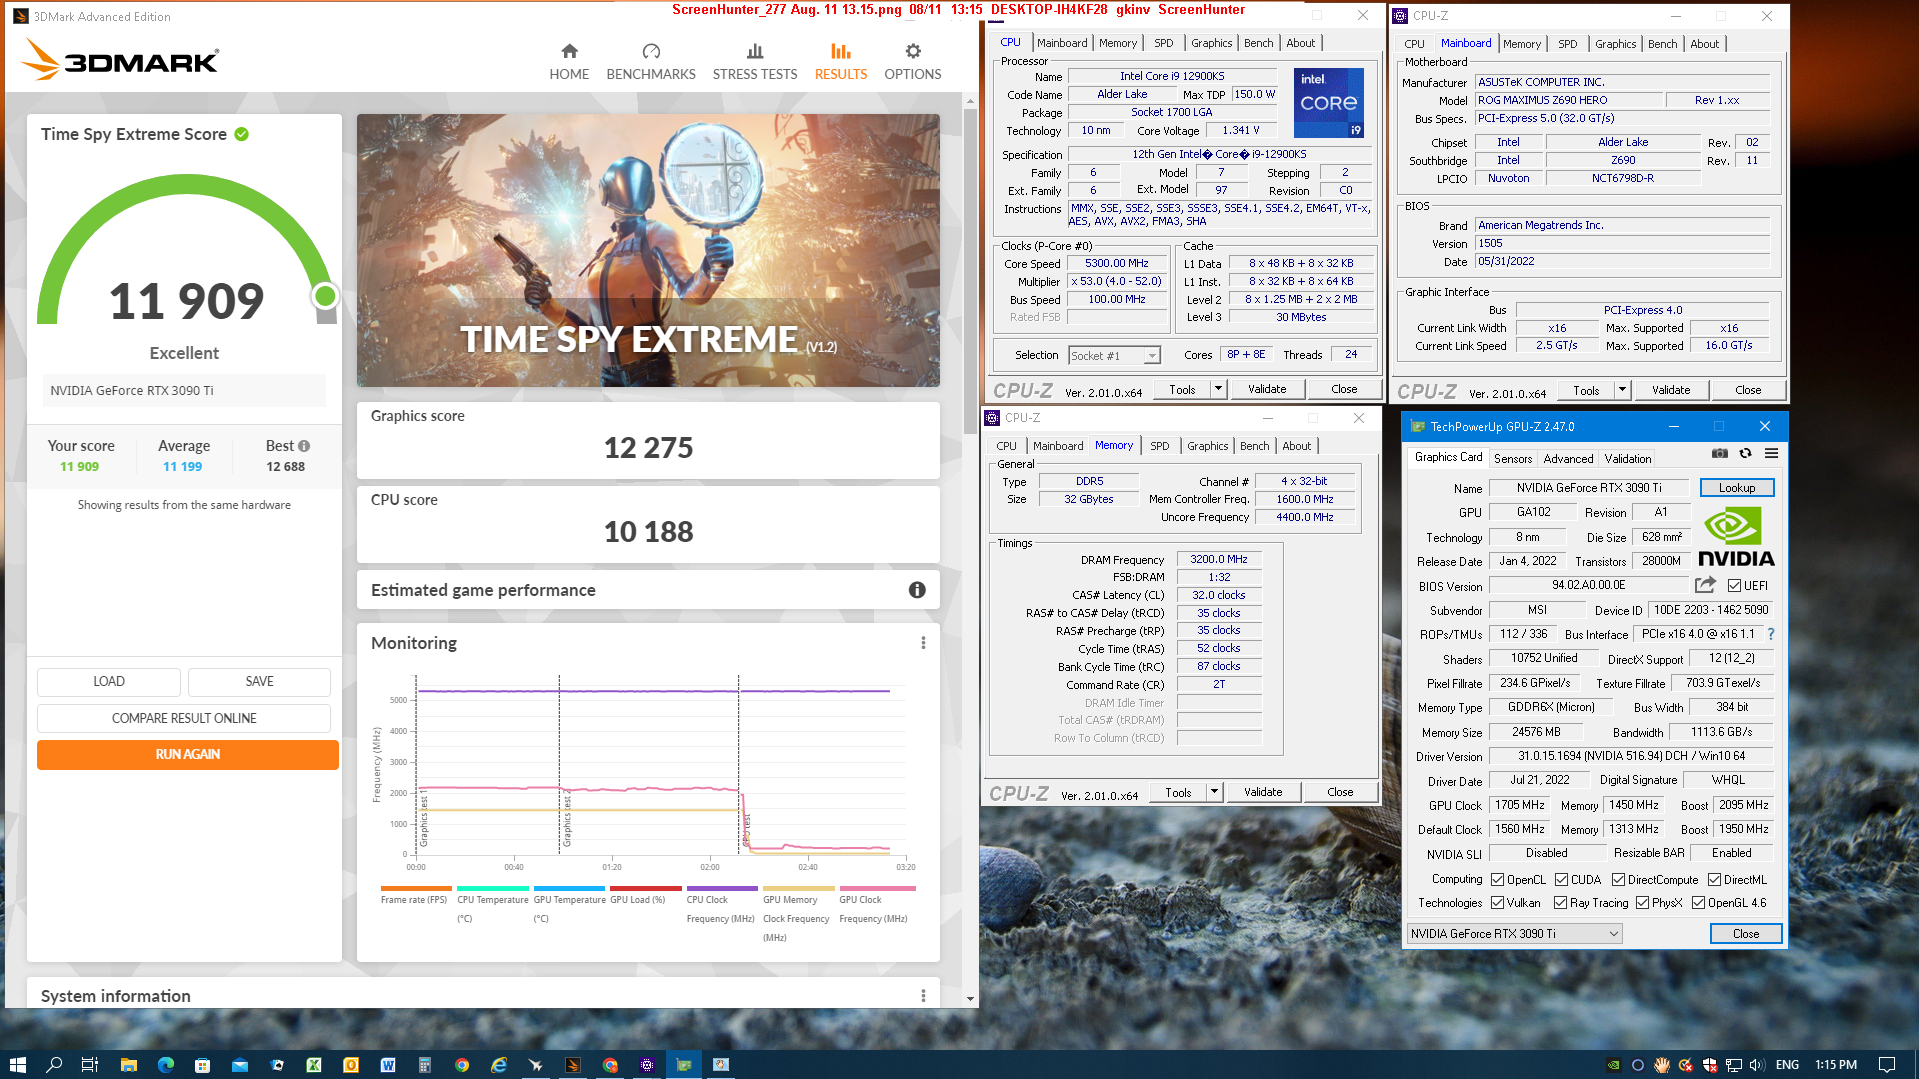Click the Time Spy Extreme banner image
The image size is (1919, 1079).
point(648,250)
